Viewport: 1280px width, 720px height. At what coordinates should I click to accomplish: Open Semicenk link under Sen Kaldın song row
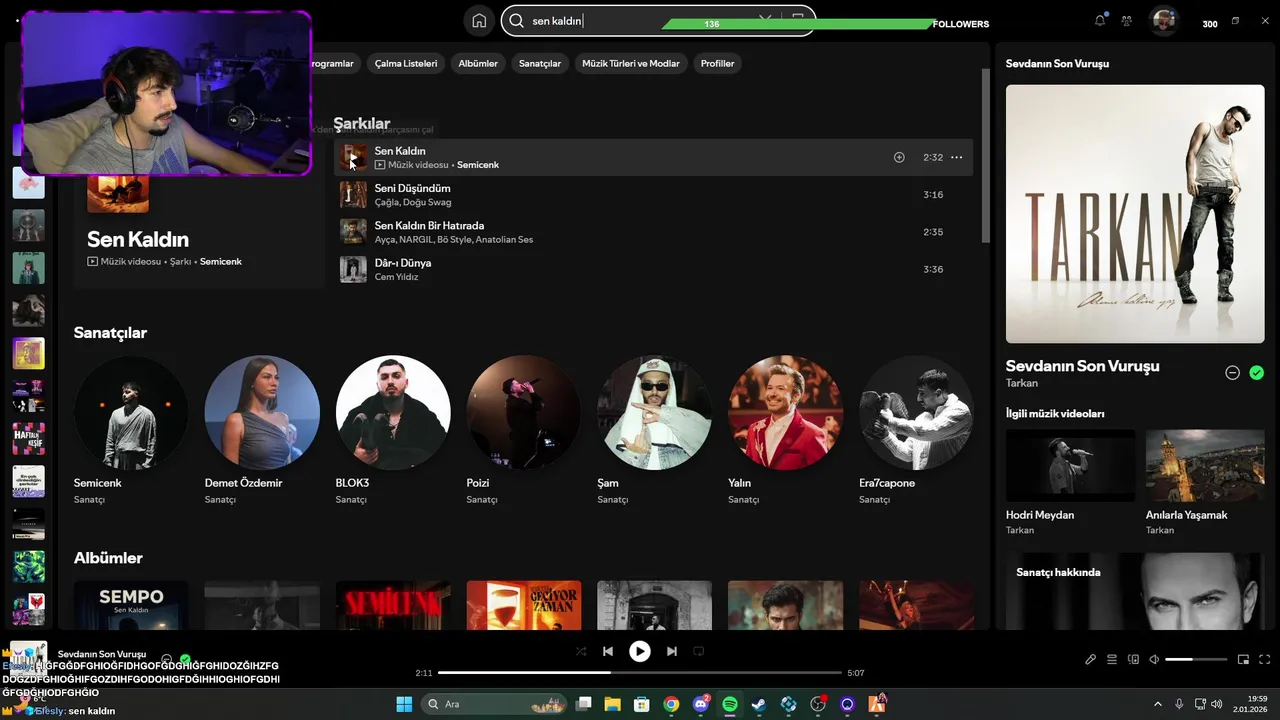pyautogui.click(x=478, y=165)
